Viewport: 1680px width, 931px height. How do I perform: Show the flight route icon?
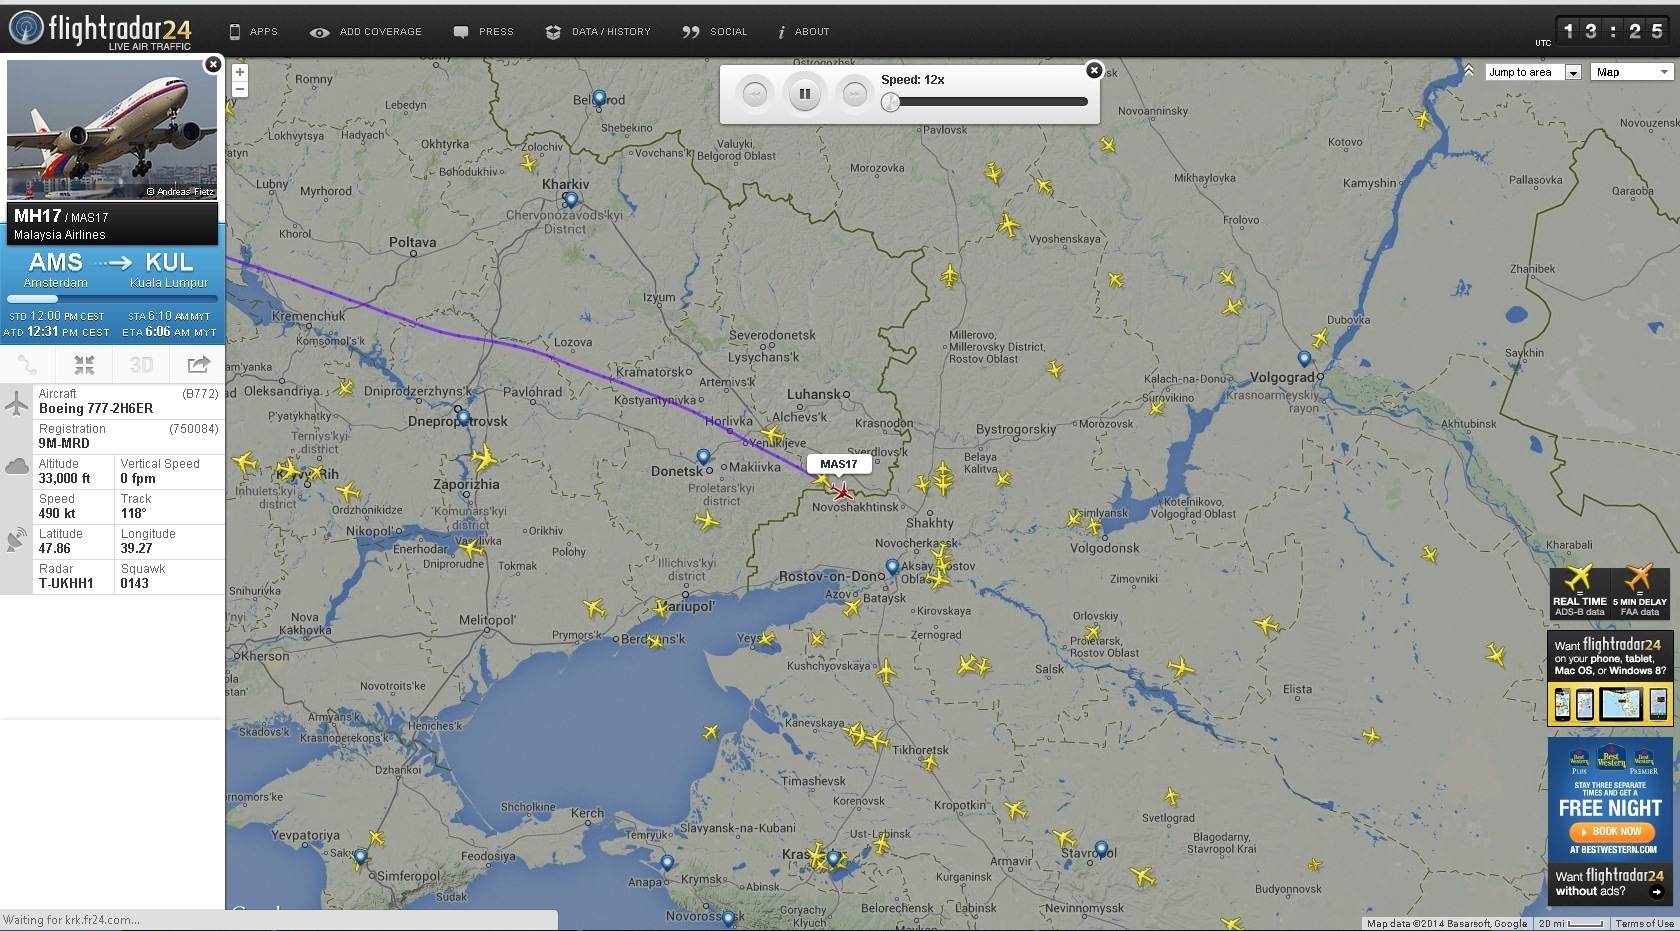tap(27, 365)
